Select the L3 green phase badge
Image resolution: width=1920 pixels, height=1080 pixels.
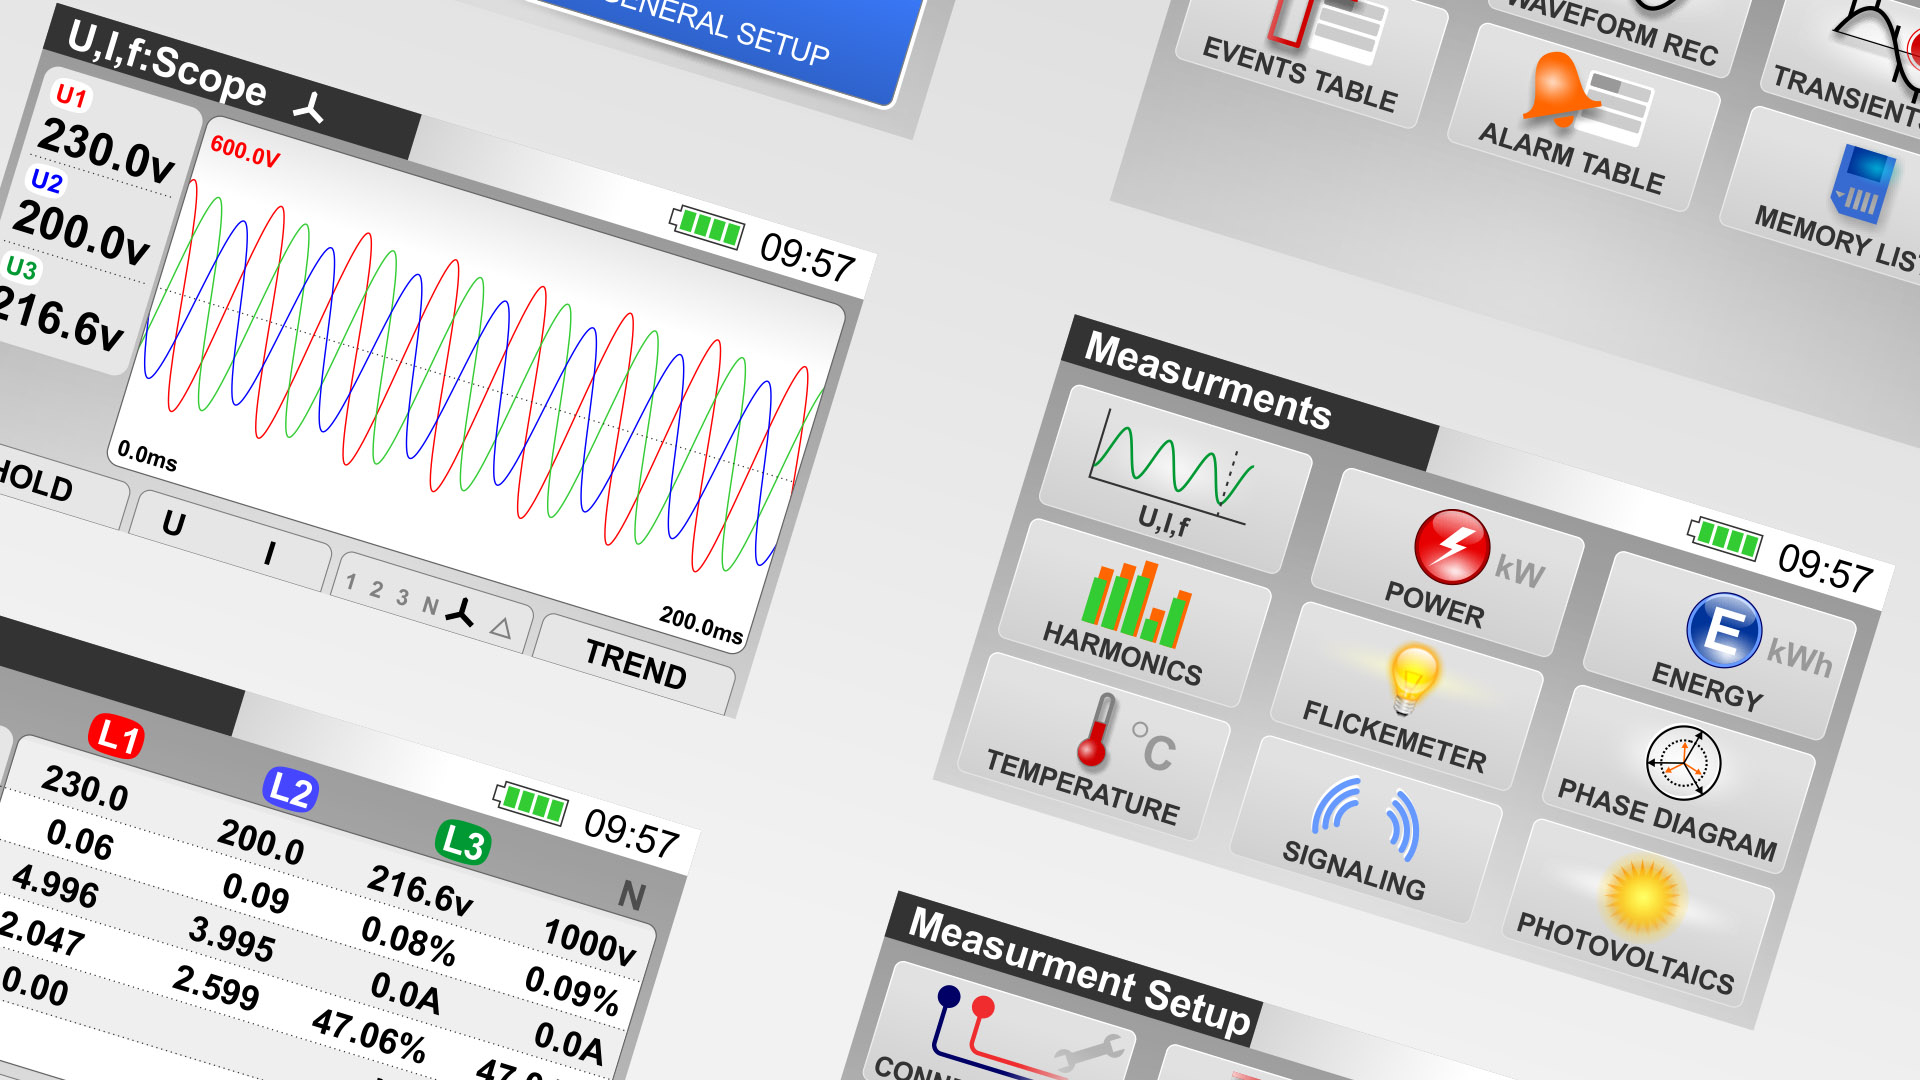click(x=464, y=842)
